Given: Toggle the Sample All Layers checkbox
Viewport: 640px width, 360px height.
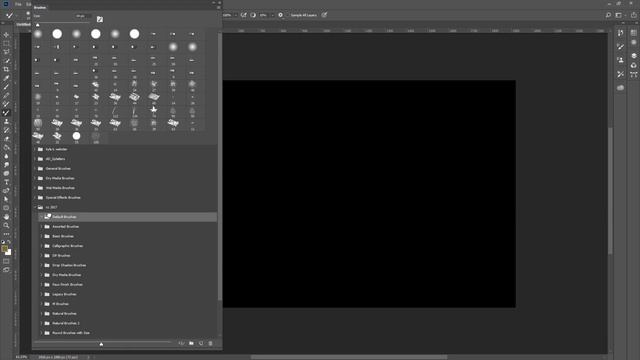Looking at the screenshot, I should point(287,15).
